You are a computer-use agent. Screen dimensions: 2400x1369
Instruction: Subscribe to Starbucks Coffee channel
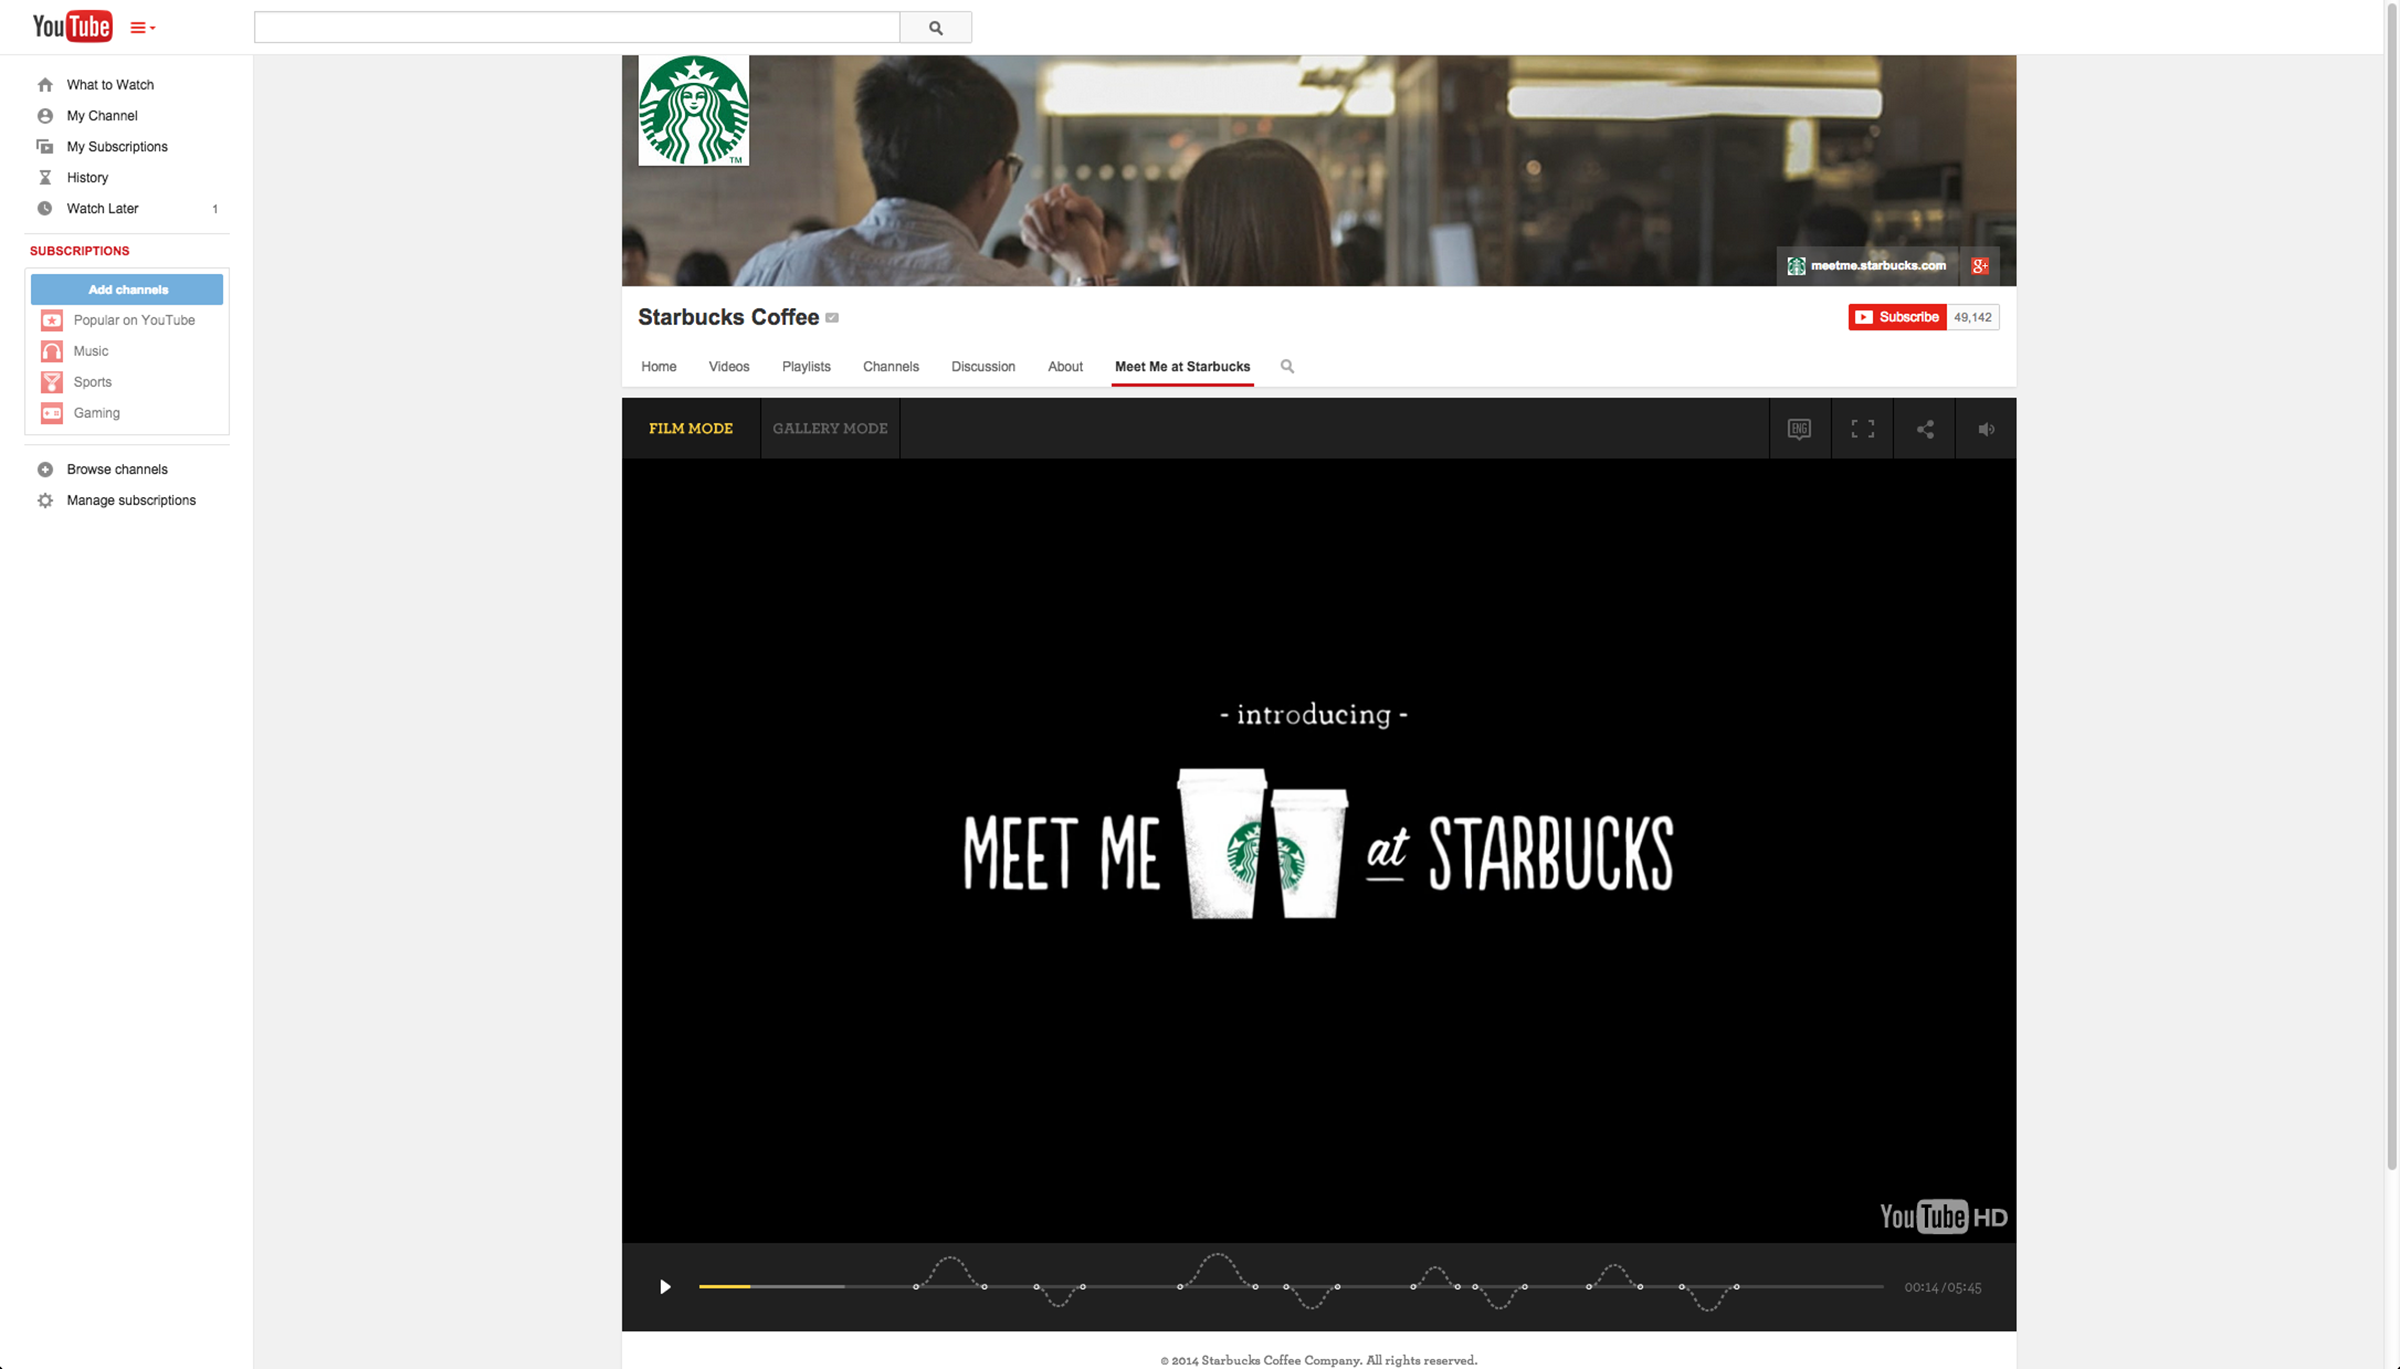point(1896,317)
